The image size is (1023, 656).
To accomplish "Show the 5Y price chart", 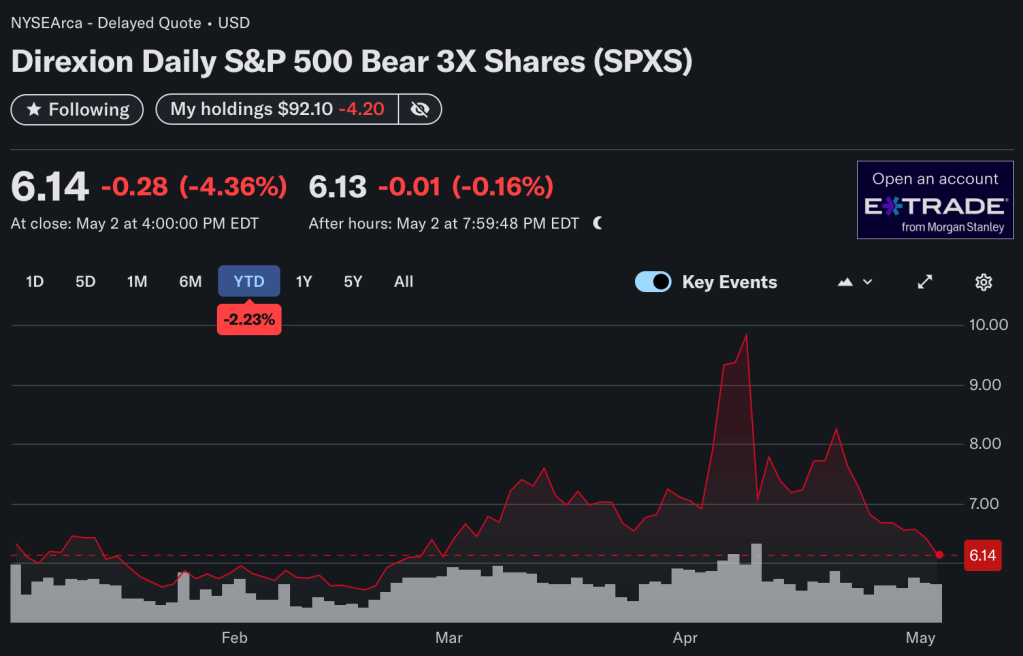I will [x=353, y=282].
